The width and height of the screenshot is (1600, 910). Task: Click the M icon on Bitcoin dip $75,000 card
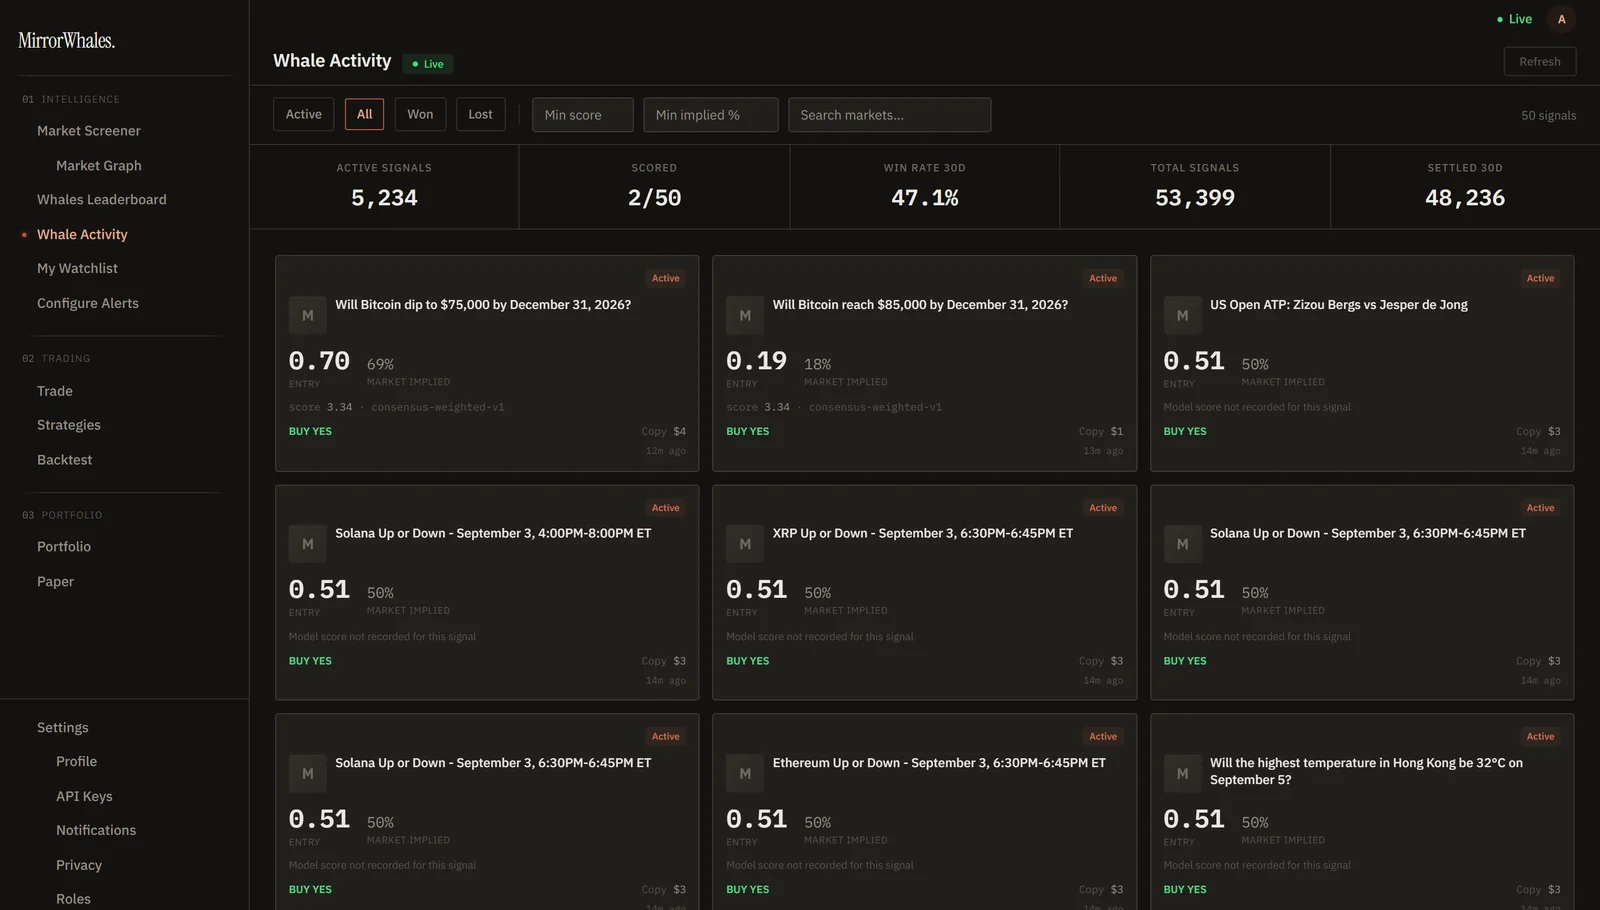click(307, 315)
